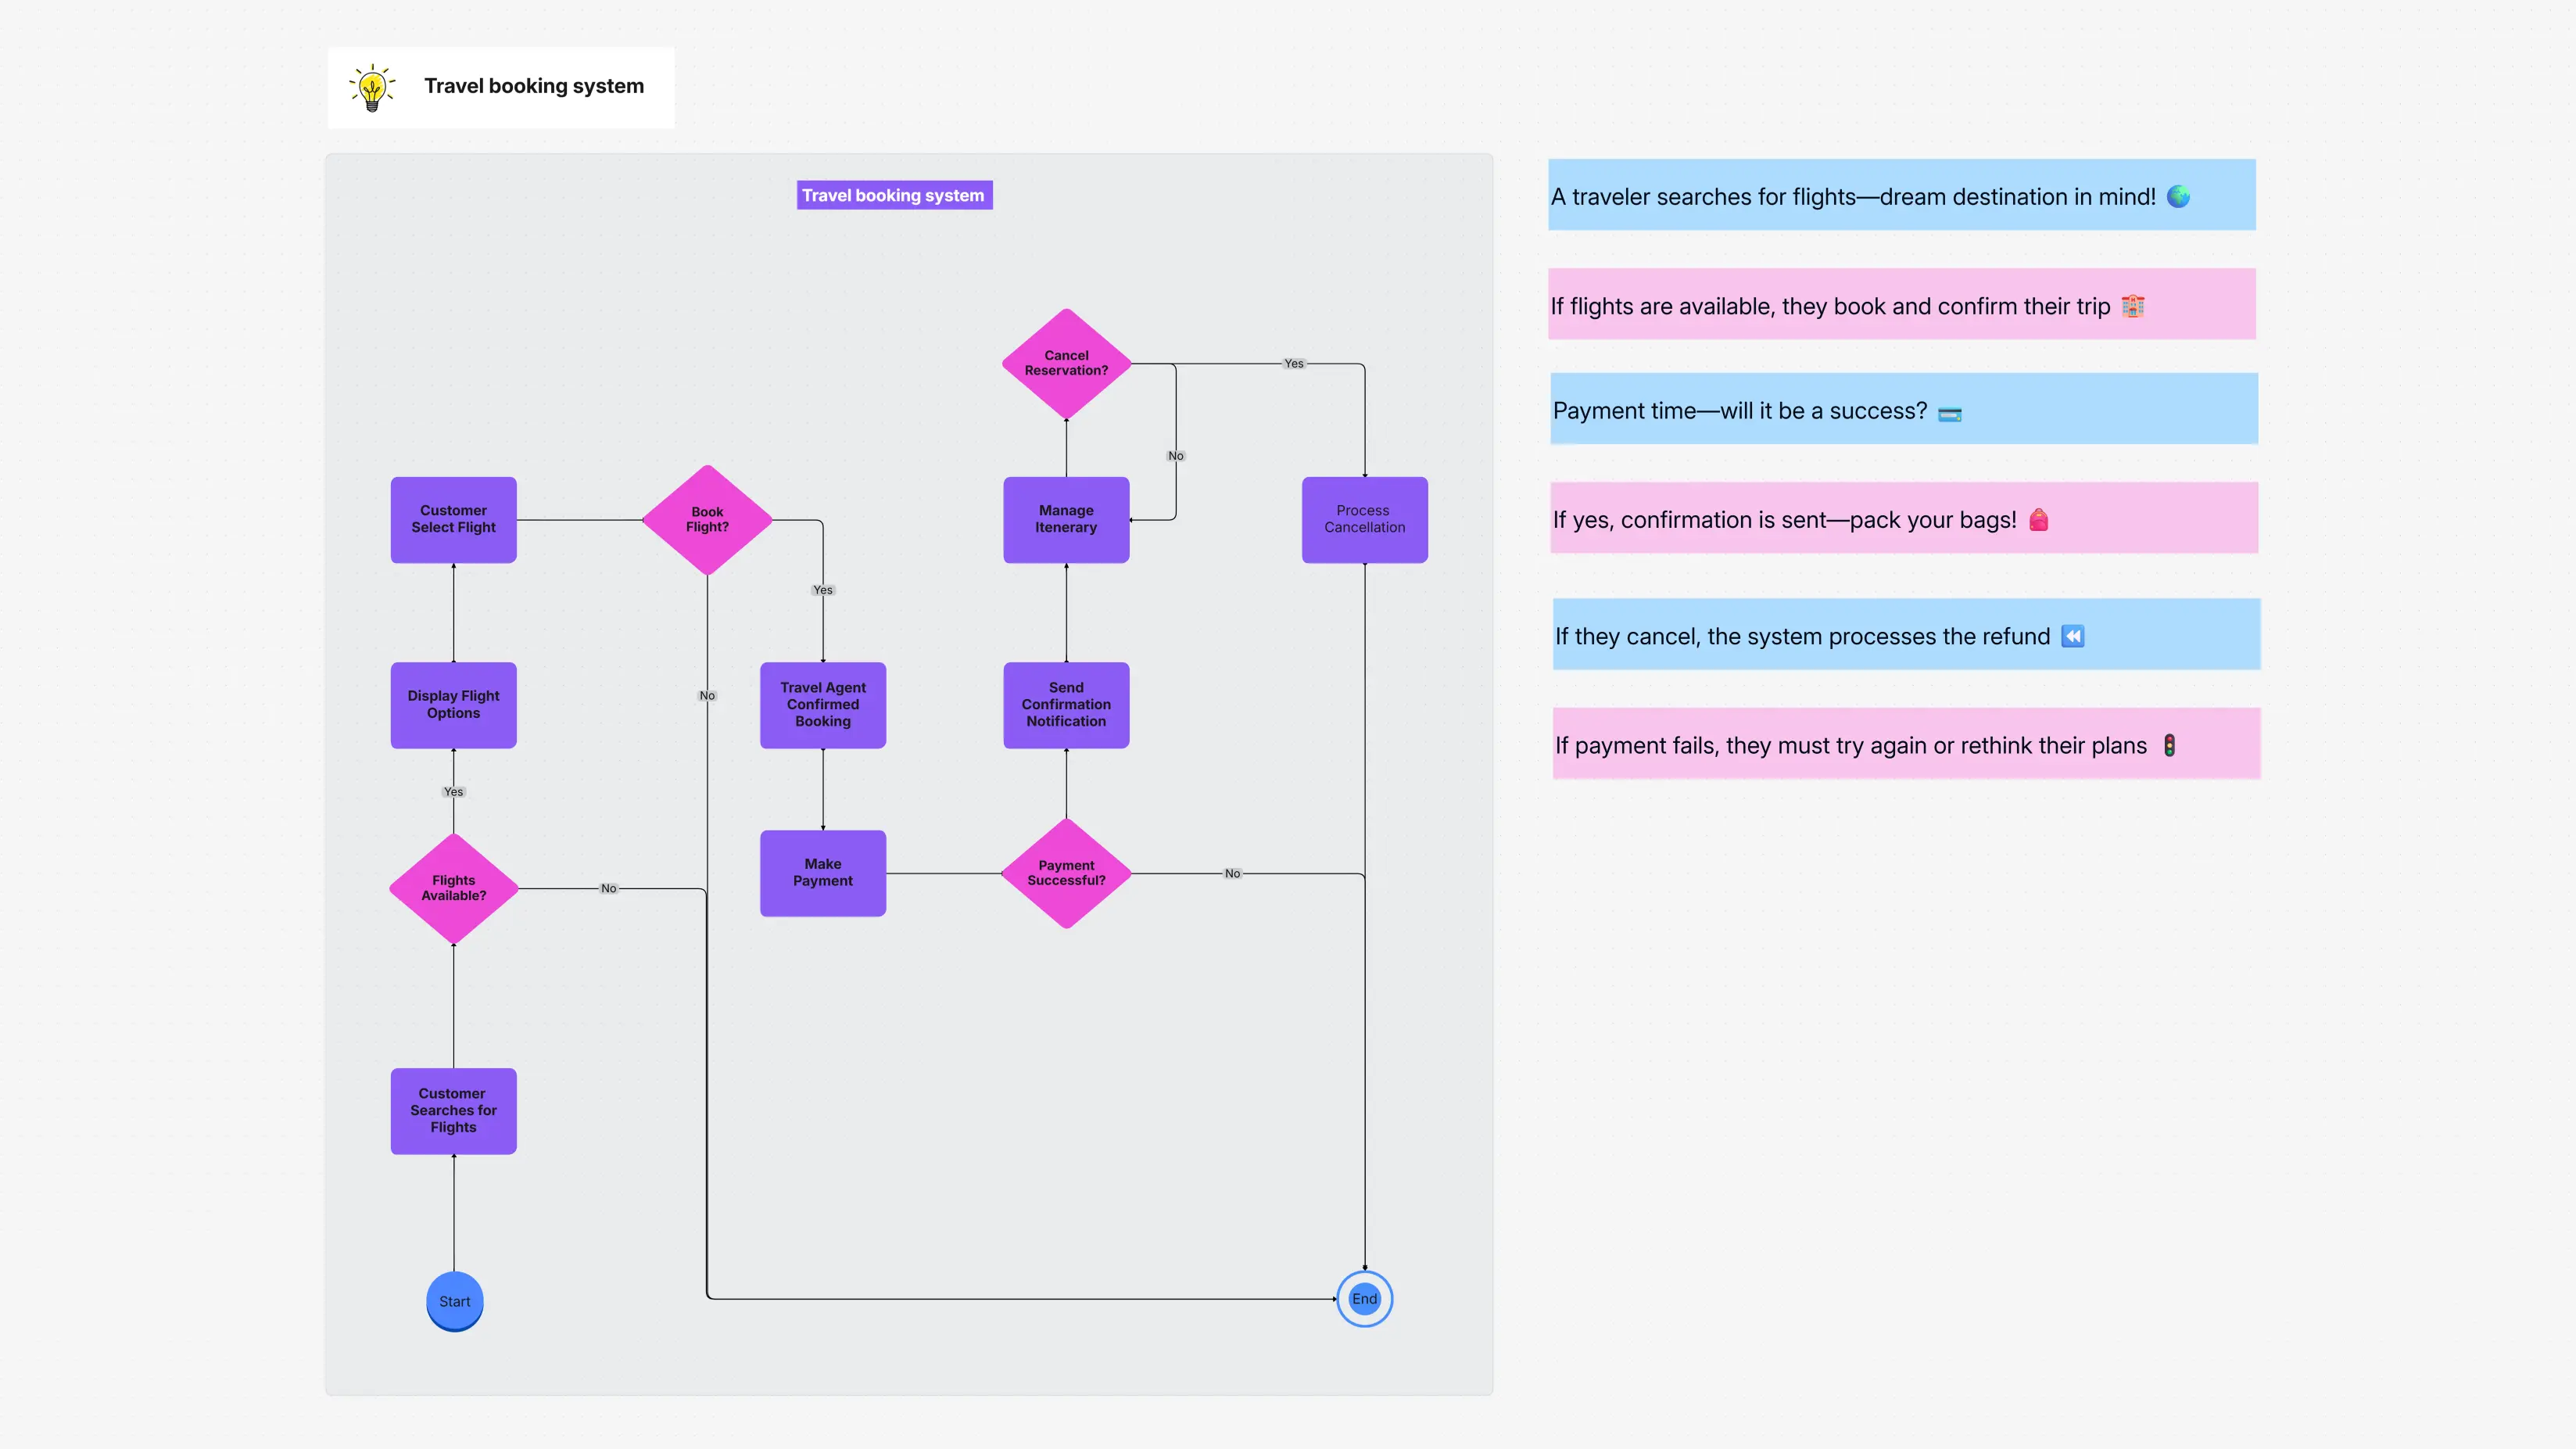Screen dimensions: 2576x1449
Task: Select the End terminator circle
Action: pyautogui.click(x=1364, y=1299)
